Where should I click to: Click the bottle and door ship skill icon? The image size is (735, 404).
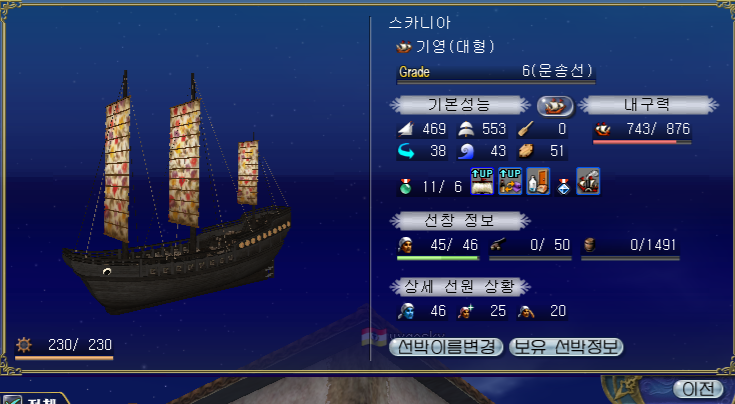click(x=538, y=181)
